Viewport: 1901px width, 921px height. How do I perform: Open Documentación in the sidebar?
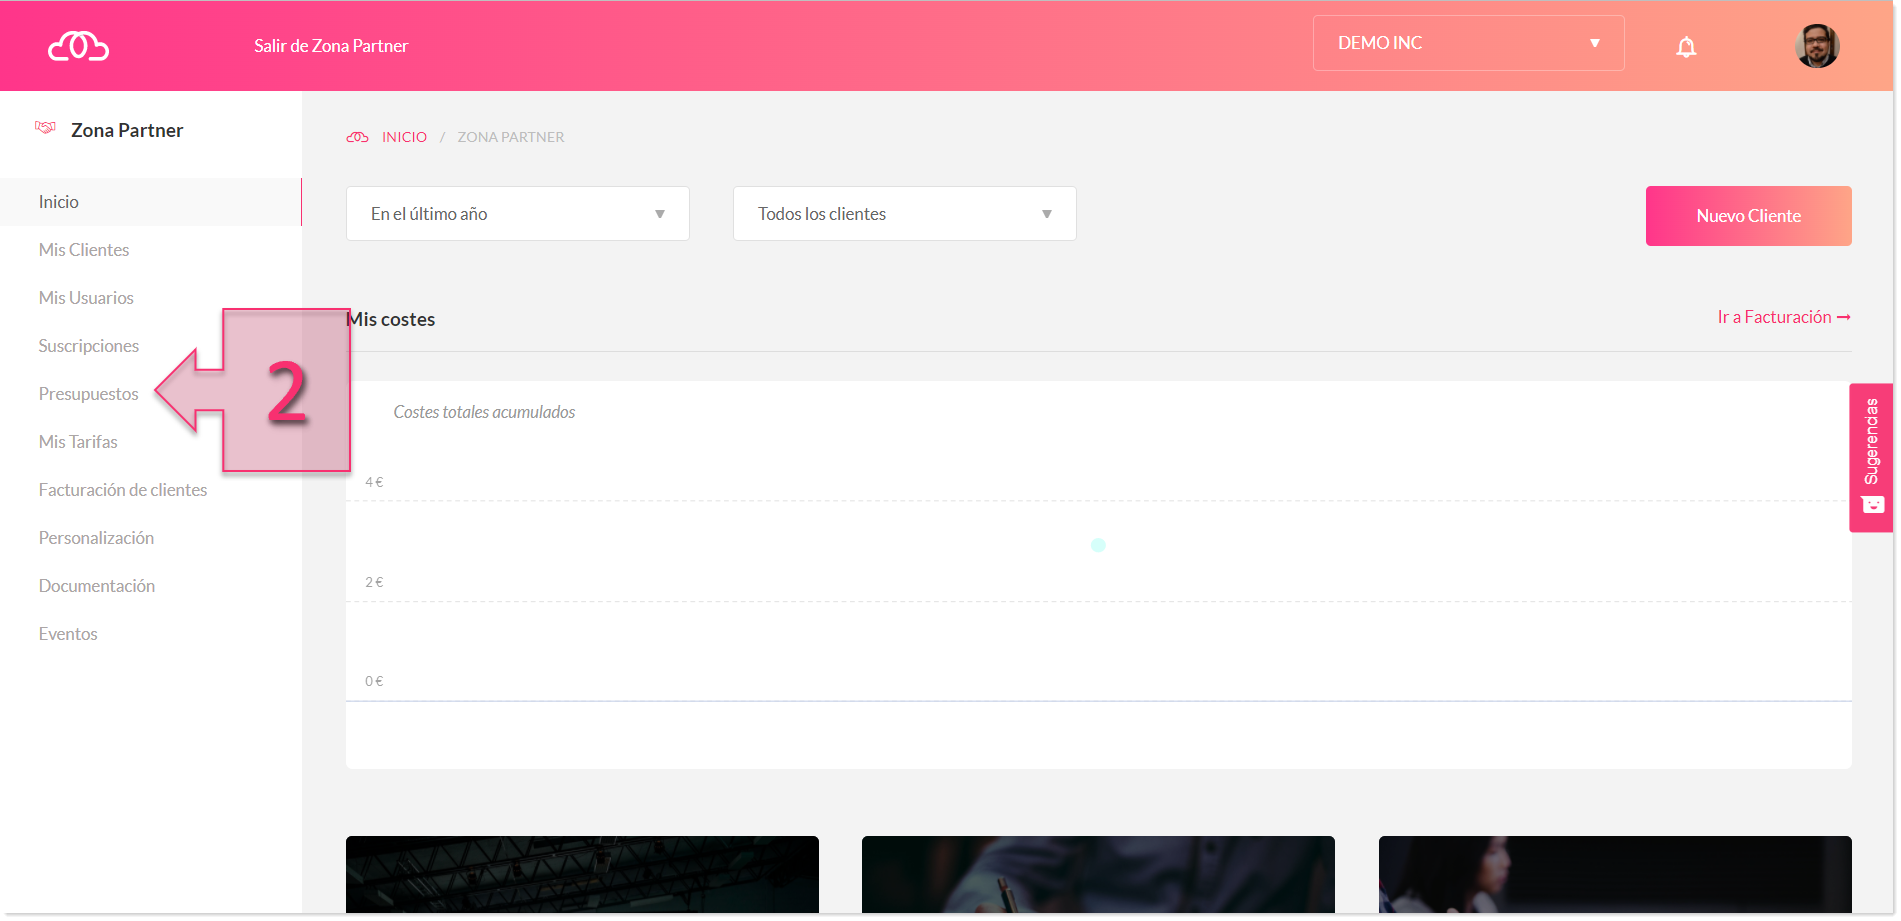97,586
